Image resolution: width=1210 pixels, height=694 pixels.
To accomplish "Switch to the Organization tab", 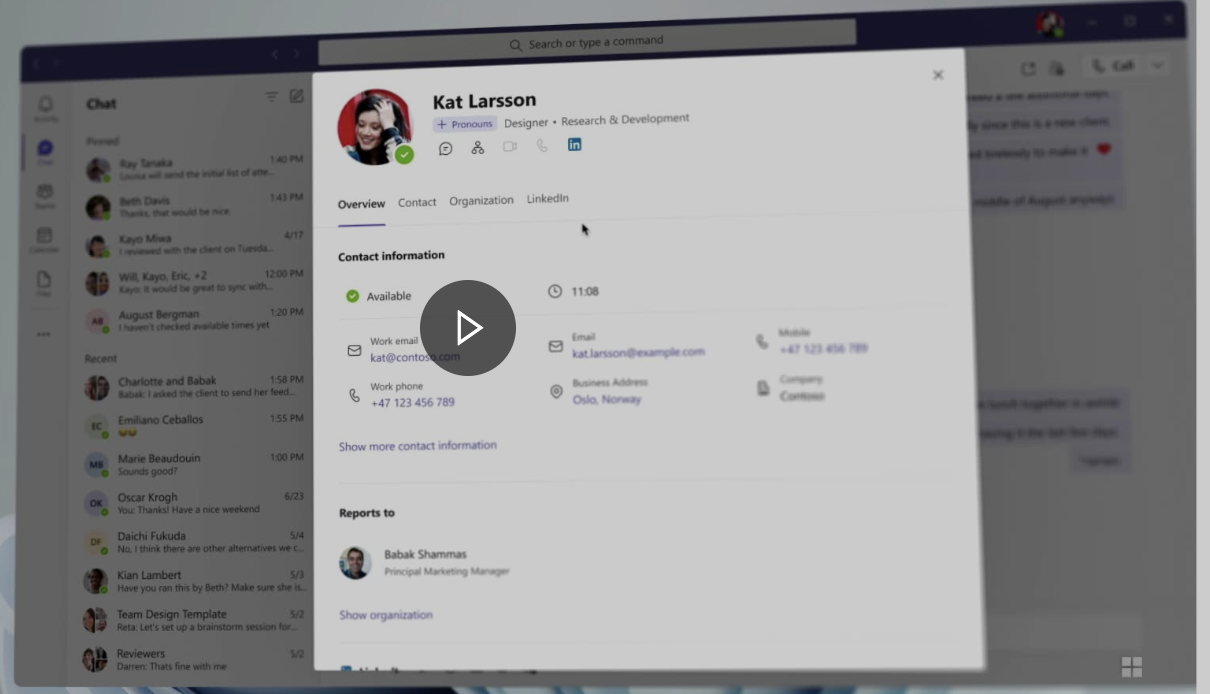I will coord(481,200).
